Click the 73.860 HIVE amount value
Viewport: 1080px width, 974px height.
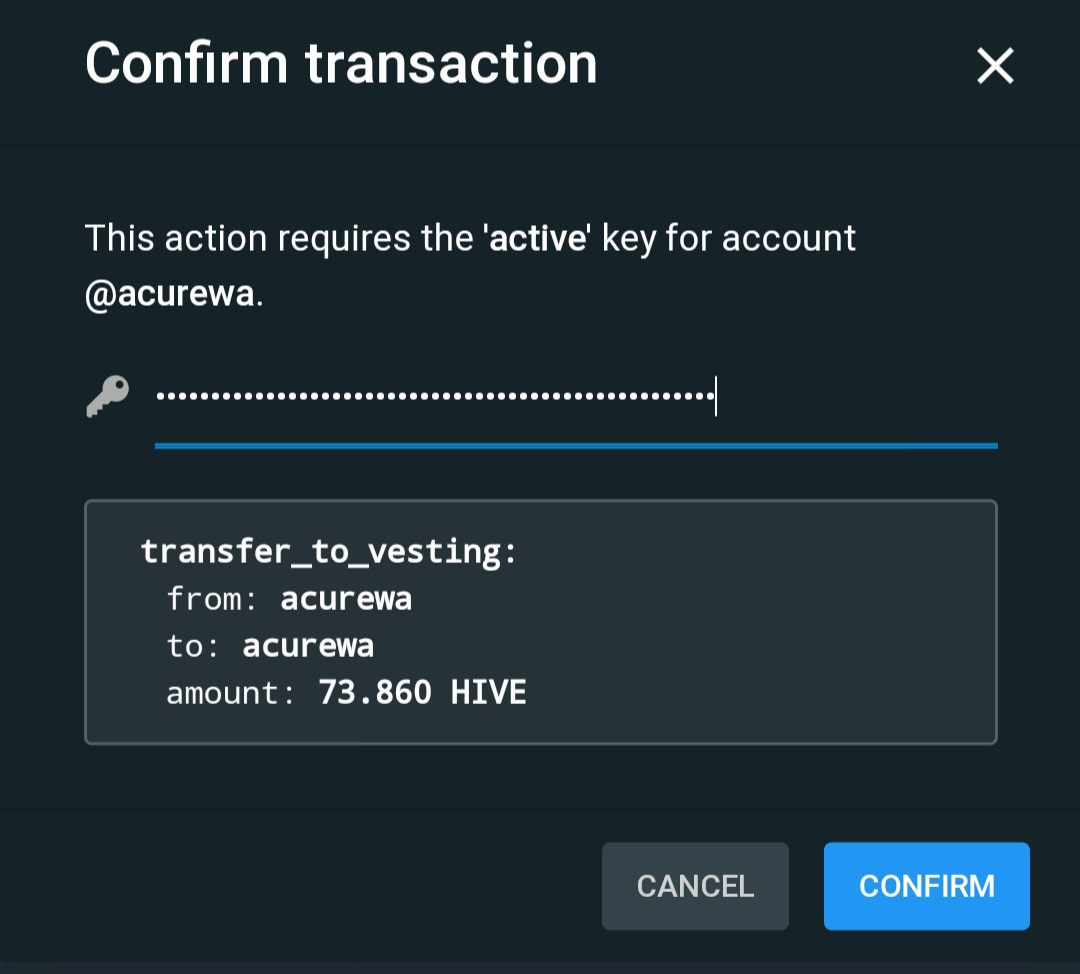coord(422,692)
